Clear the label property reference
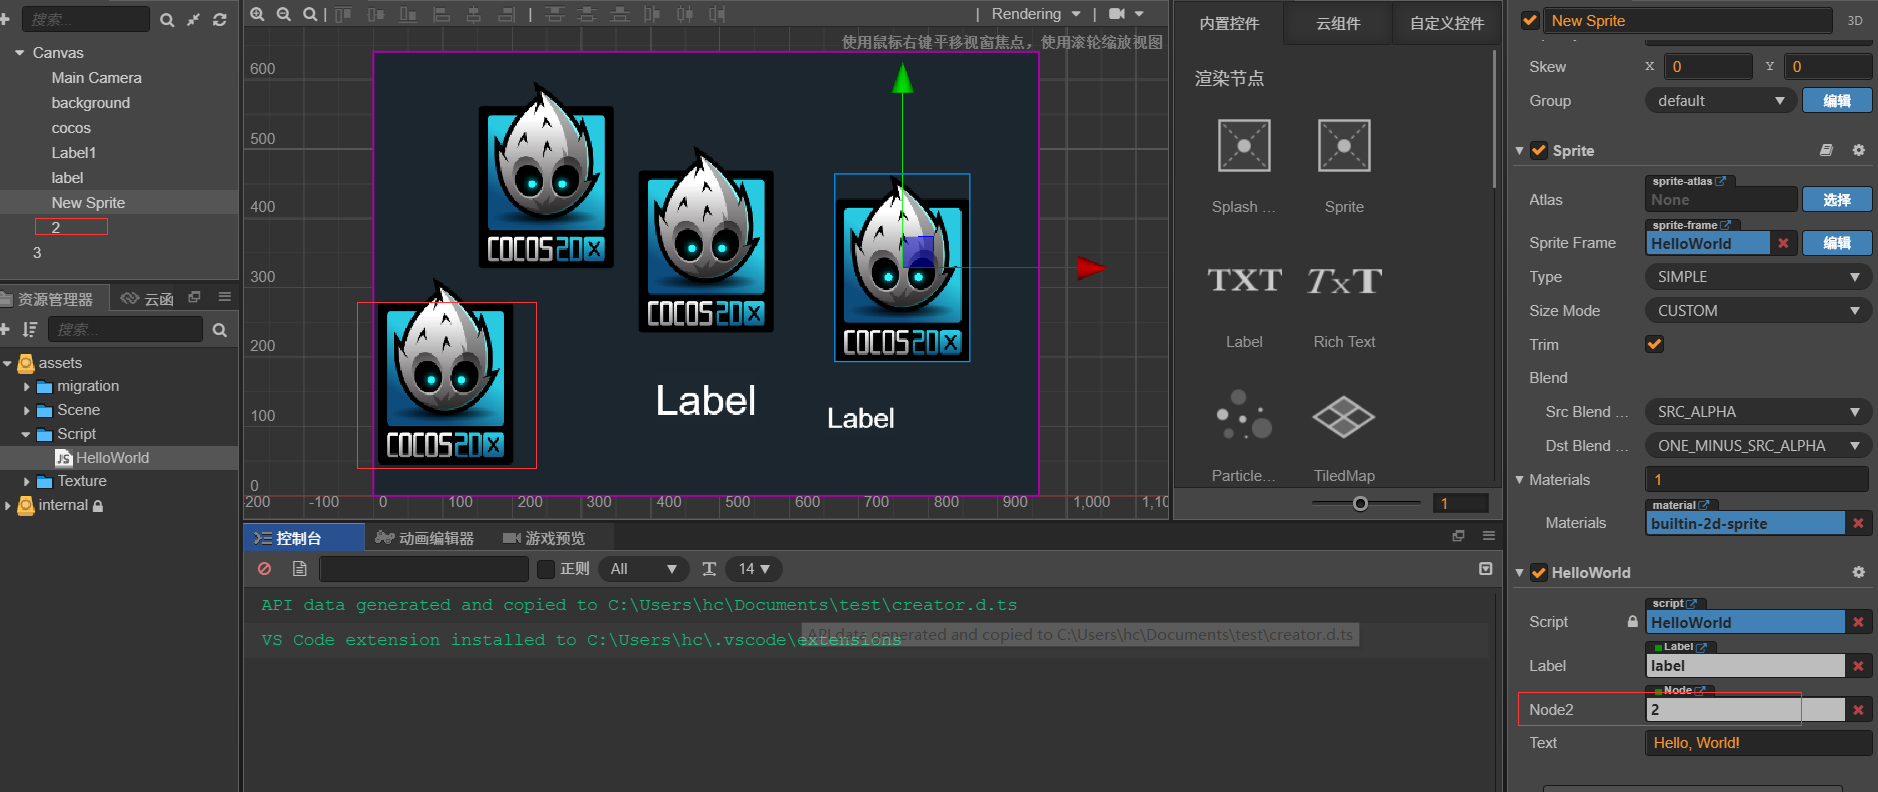 1858,666
